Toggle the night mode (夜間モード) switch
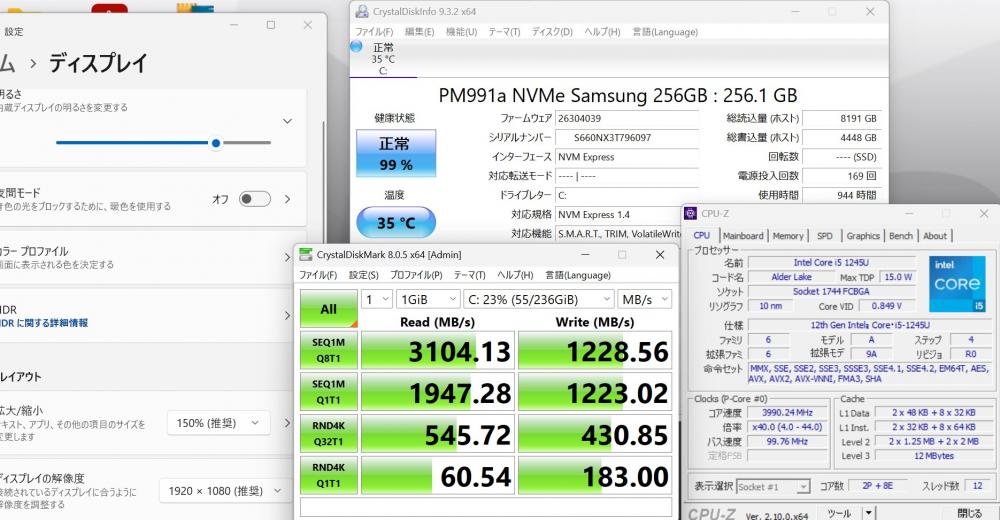Screen dimensions: 1000x520 tap(254, 199)
